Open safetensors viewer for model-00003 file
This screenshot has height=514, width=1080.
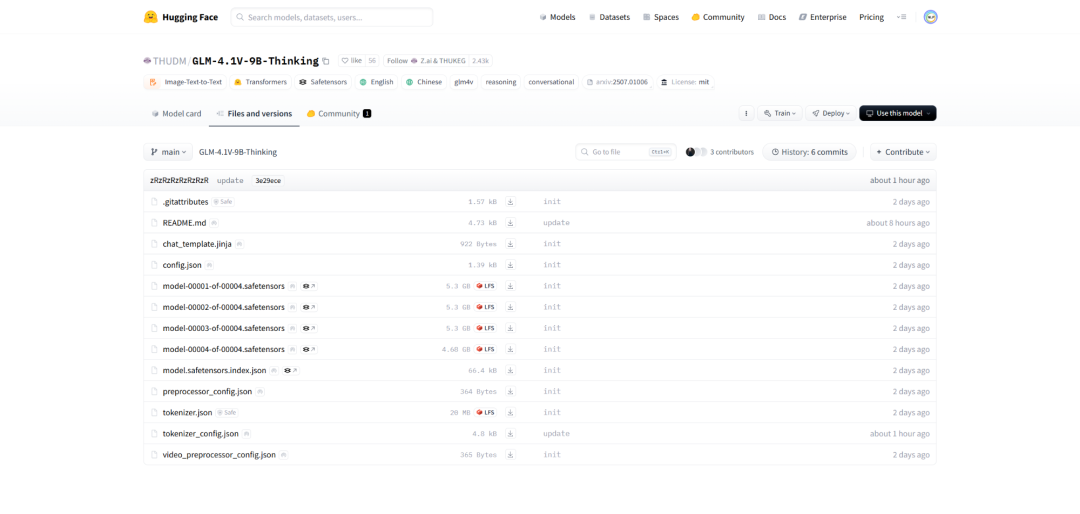coord(309,328)
